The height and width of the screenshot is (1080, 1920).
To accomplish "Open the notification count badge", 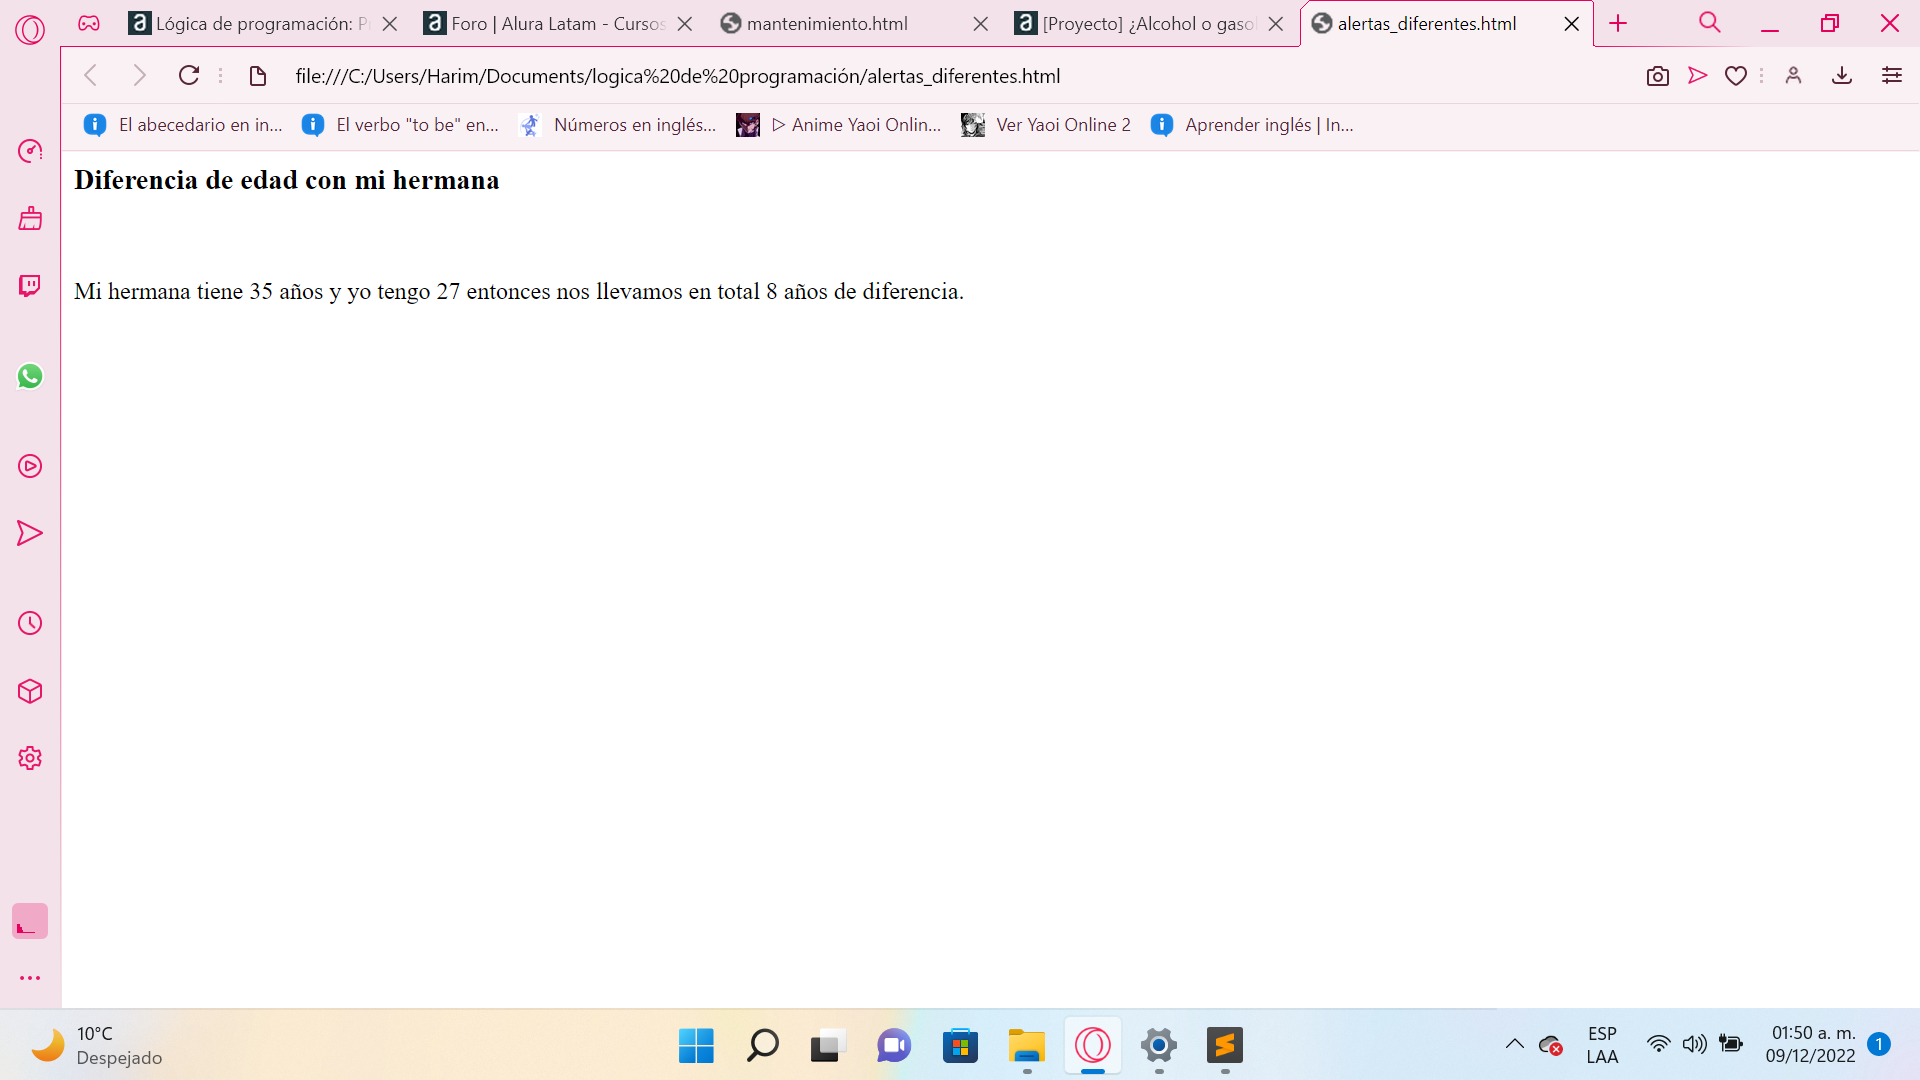I will [1879, 1044].
